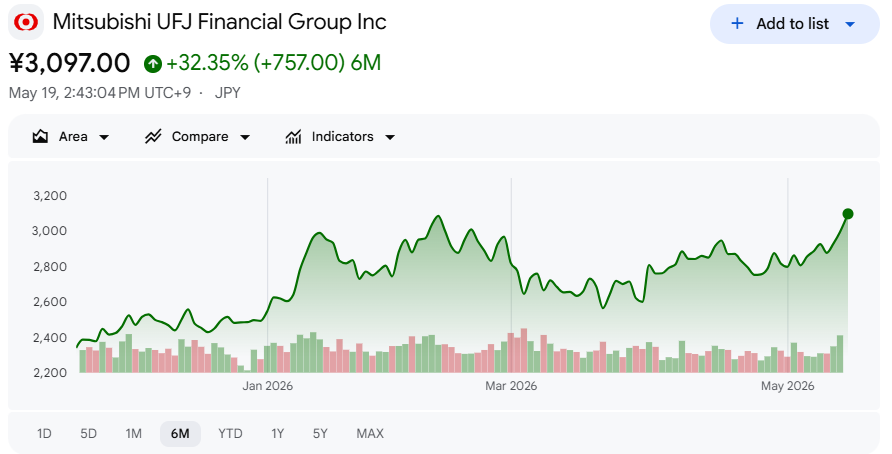Click the 2,400 y-axis label

50,338
